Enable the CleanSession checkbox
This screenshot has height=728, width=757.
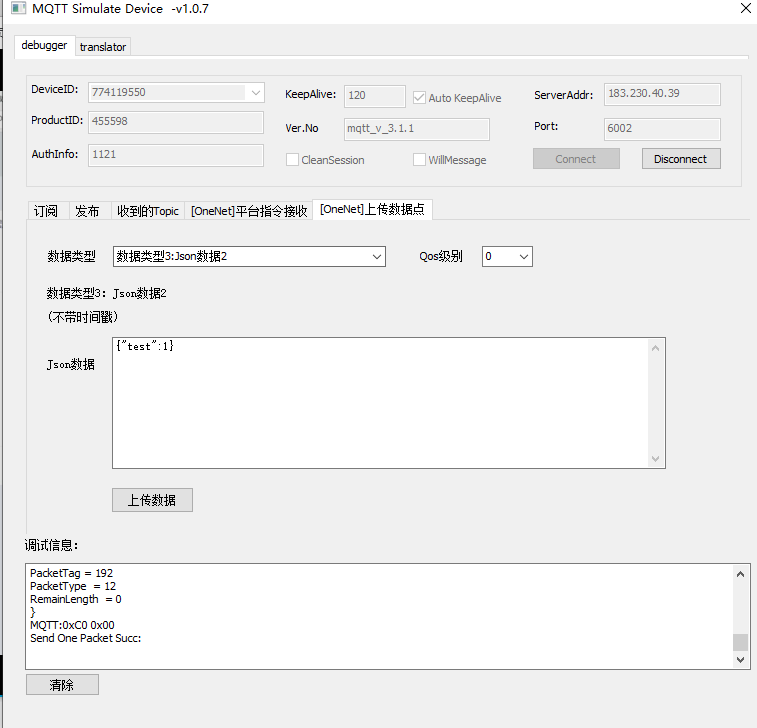click(x=292, y=160)
